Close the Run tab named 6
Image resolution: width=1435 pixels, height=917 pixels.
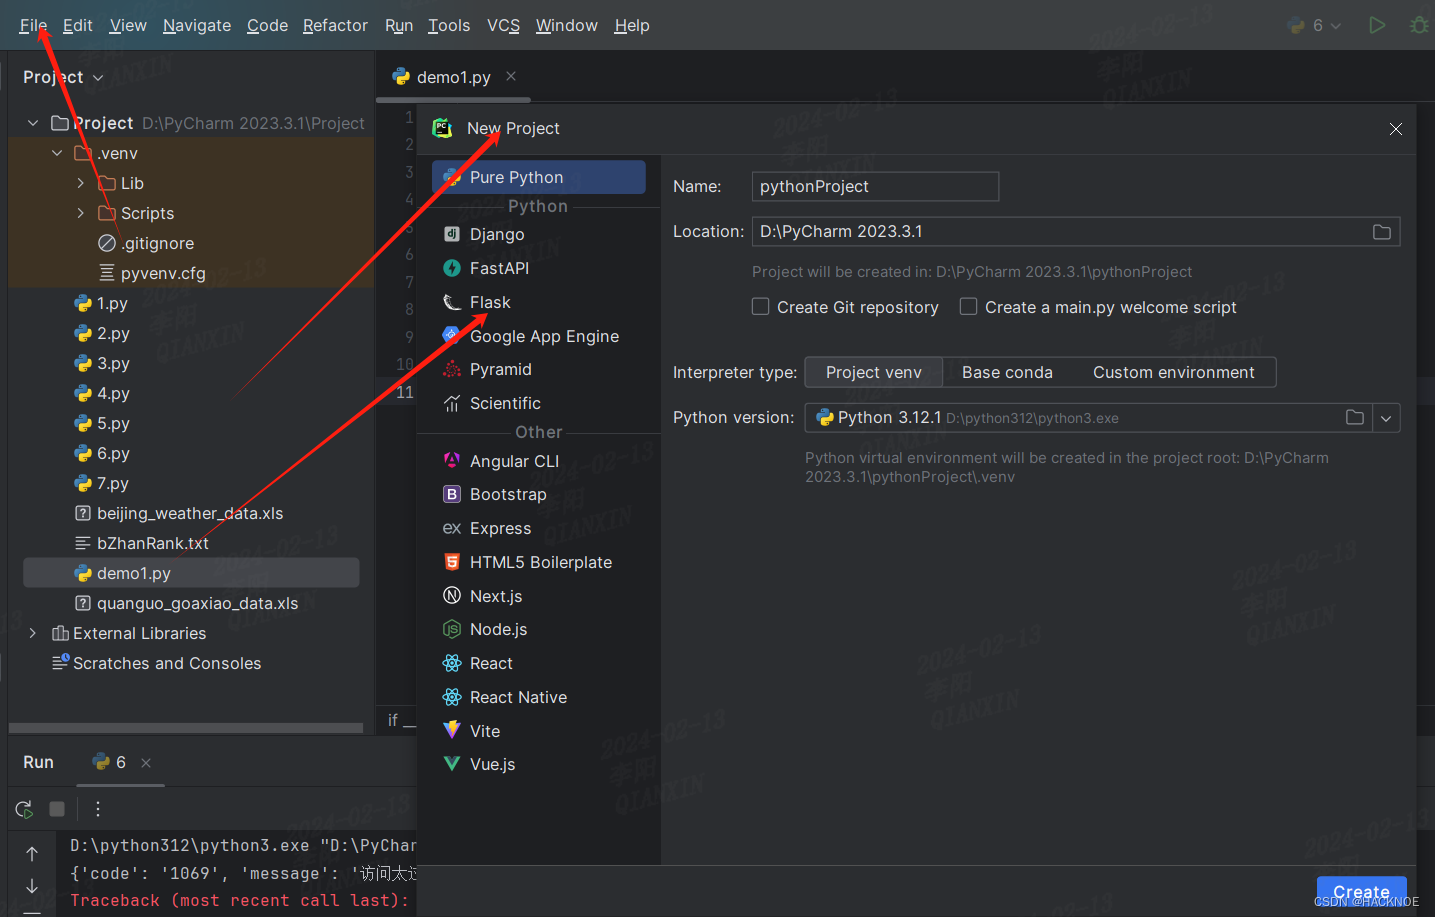pyautogui.click(x=146, y=762)
